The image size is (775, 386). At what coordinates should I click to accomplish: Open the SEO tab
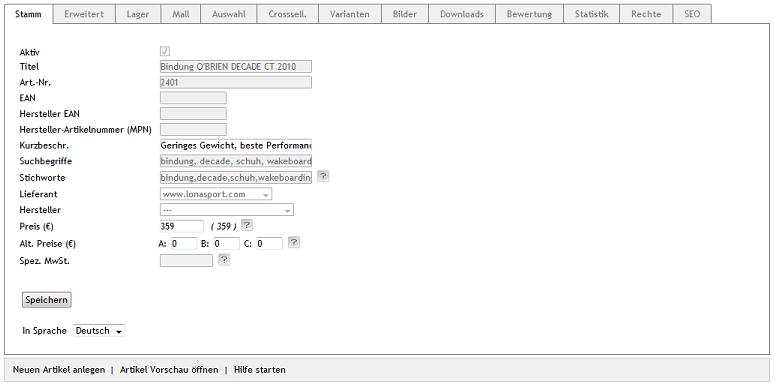pyautogui.click(x=692, y=14)
